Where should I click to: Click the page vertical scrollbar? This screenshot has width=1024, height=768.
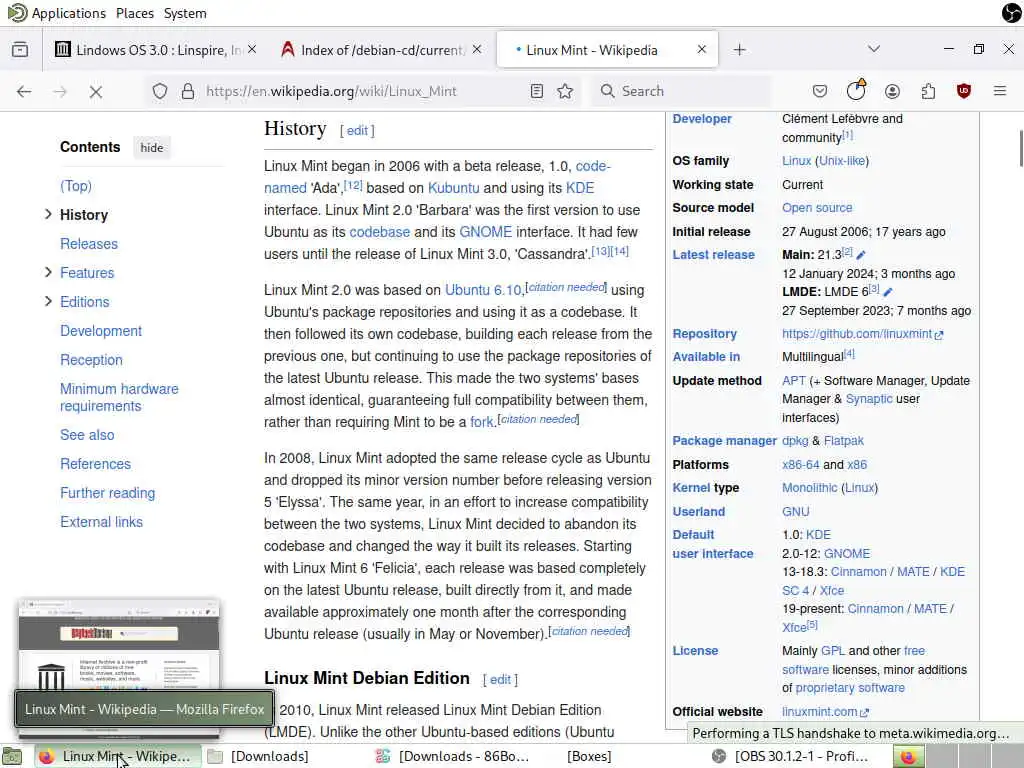(x=1019, y=149)
